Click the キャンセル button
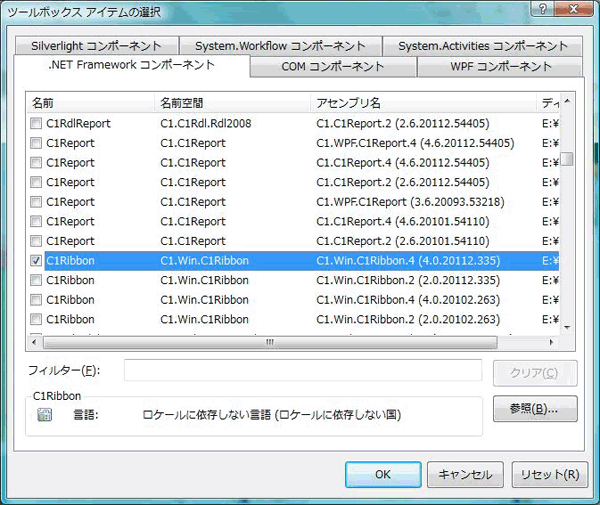The width and height of the screenshot is (600, 505). tap(465, 474)
